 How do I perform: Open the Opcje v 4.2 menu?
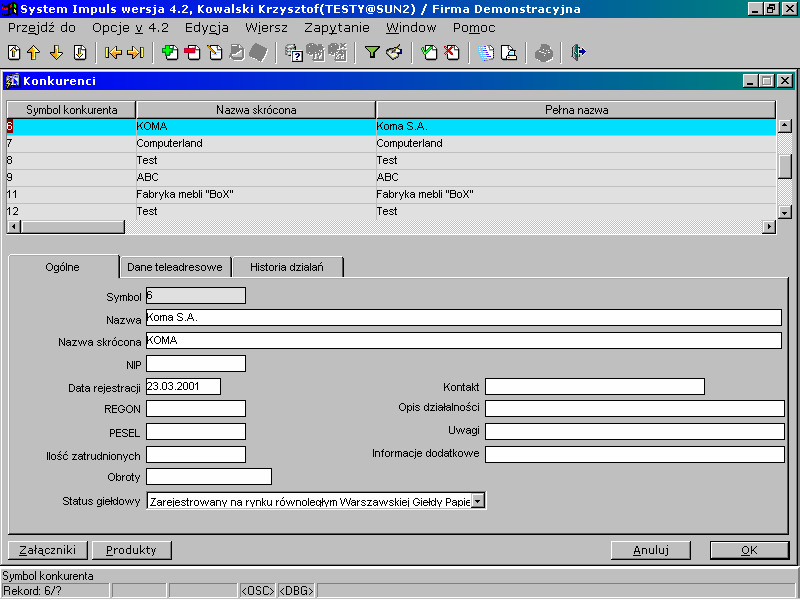pyautogui.click(x=130, y=28)
